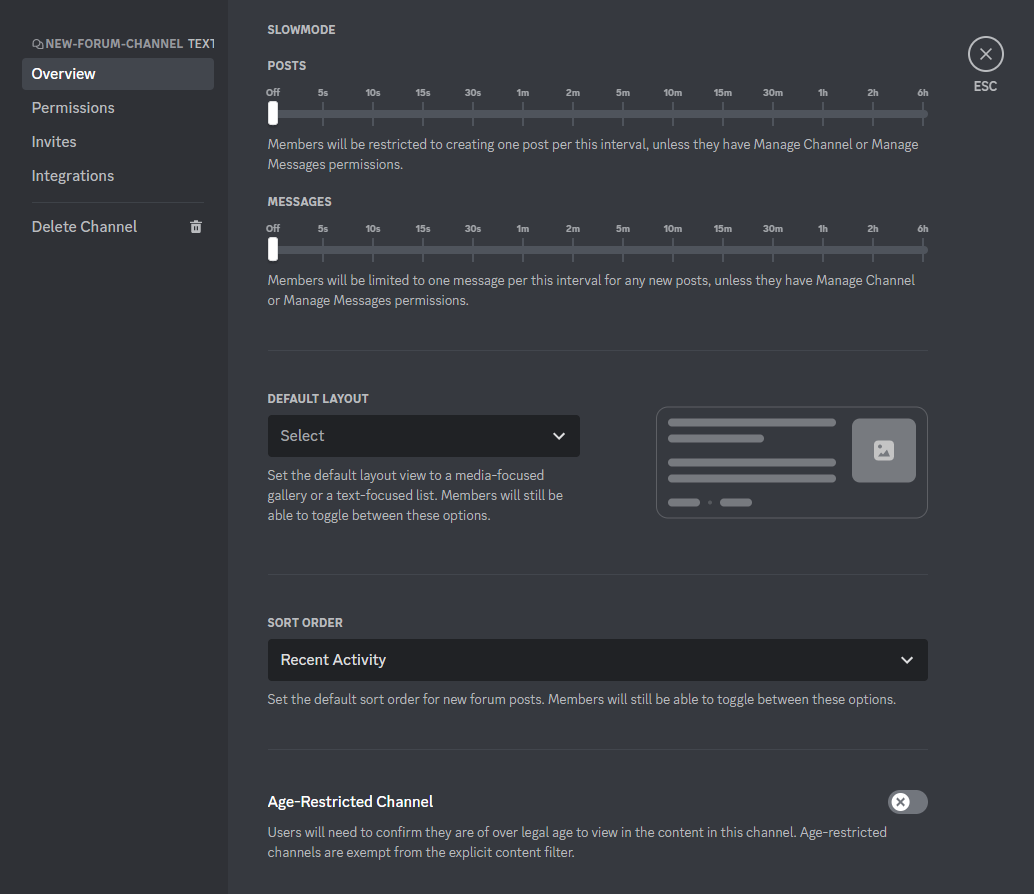Set Messages slowmode to the 30m mark
Image resolution: width=1034 pixels, height=894 pixels.
pos(773,249)
